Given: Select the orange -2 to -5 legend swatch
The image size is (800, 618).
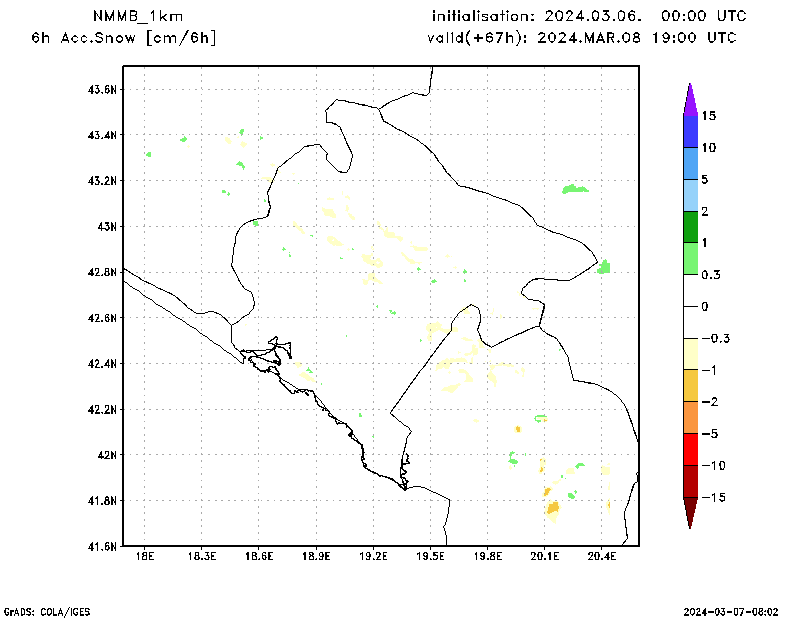Looking at the screenshot, I should (690, 417).
